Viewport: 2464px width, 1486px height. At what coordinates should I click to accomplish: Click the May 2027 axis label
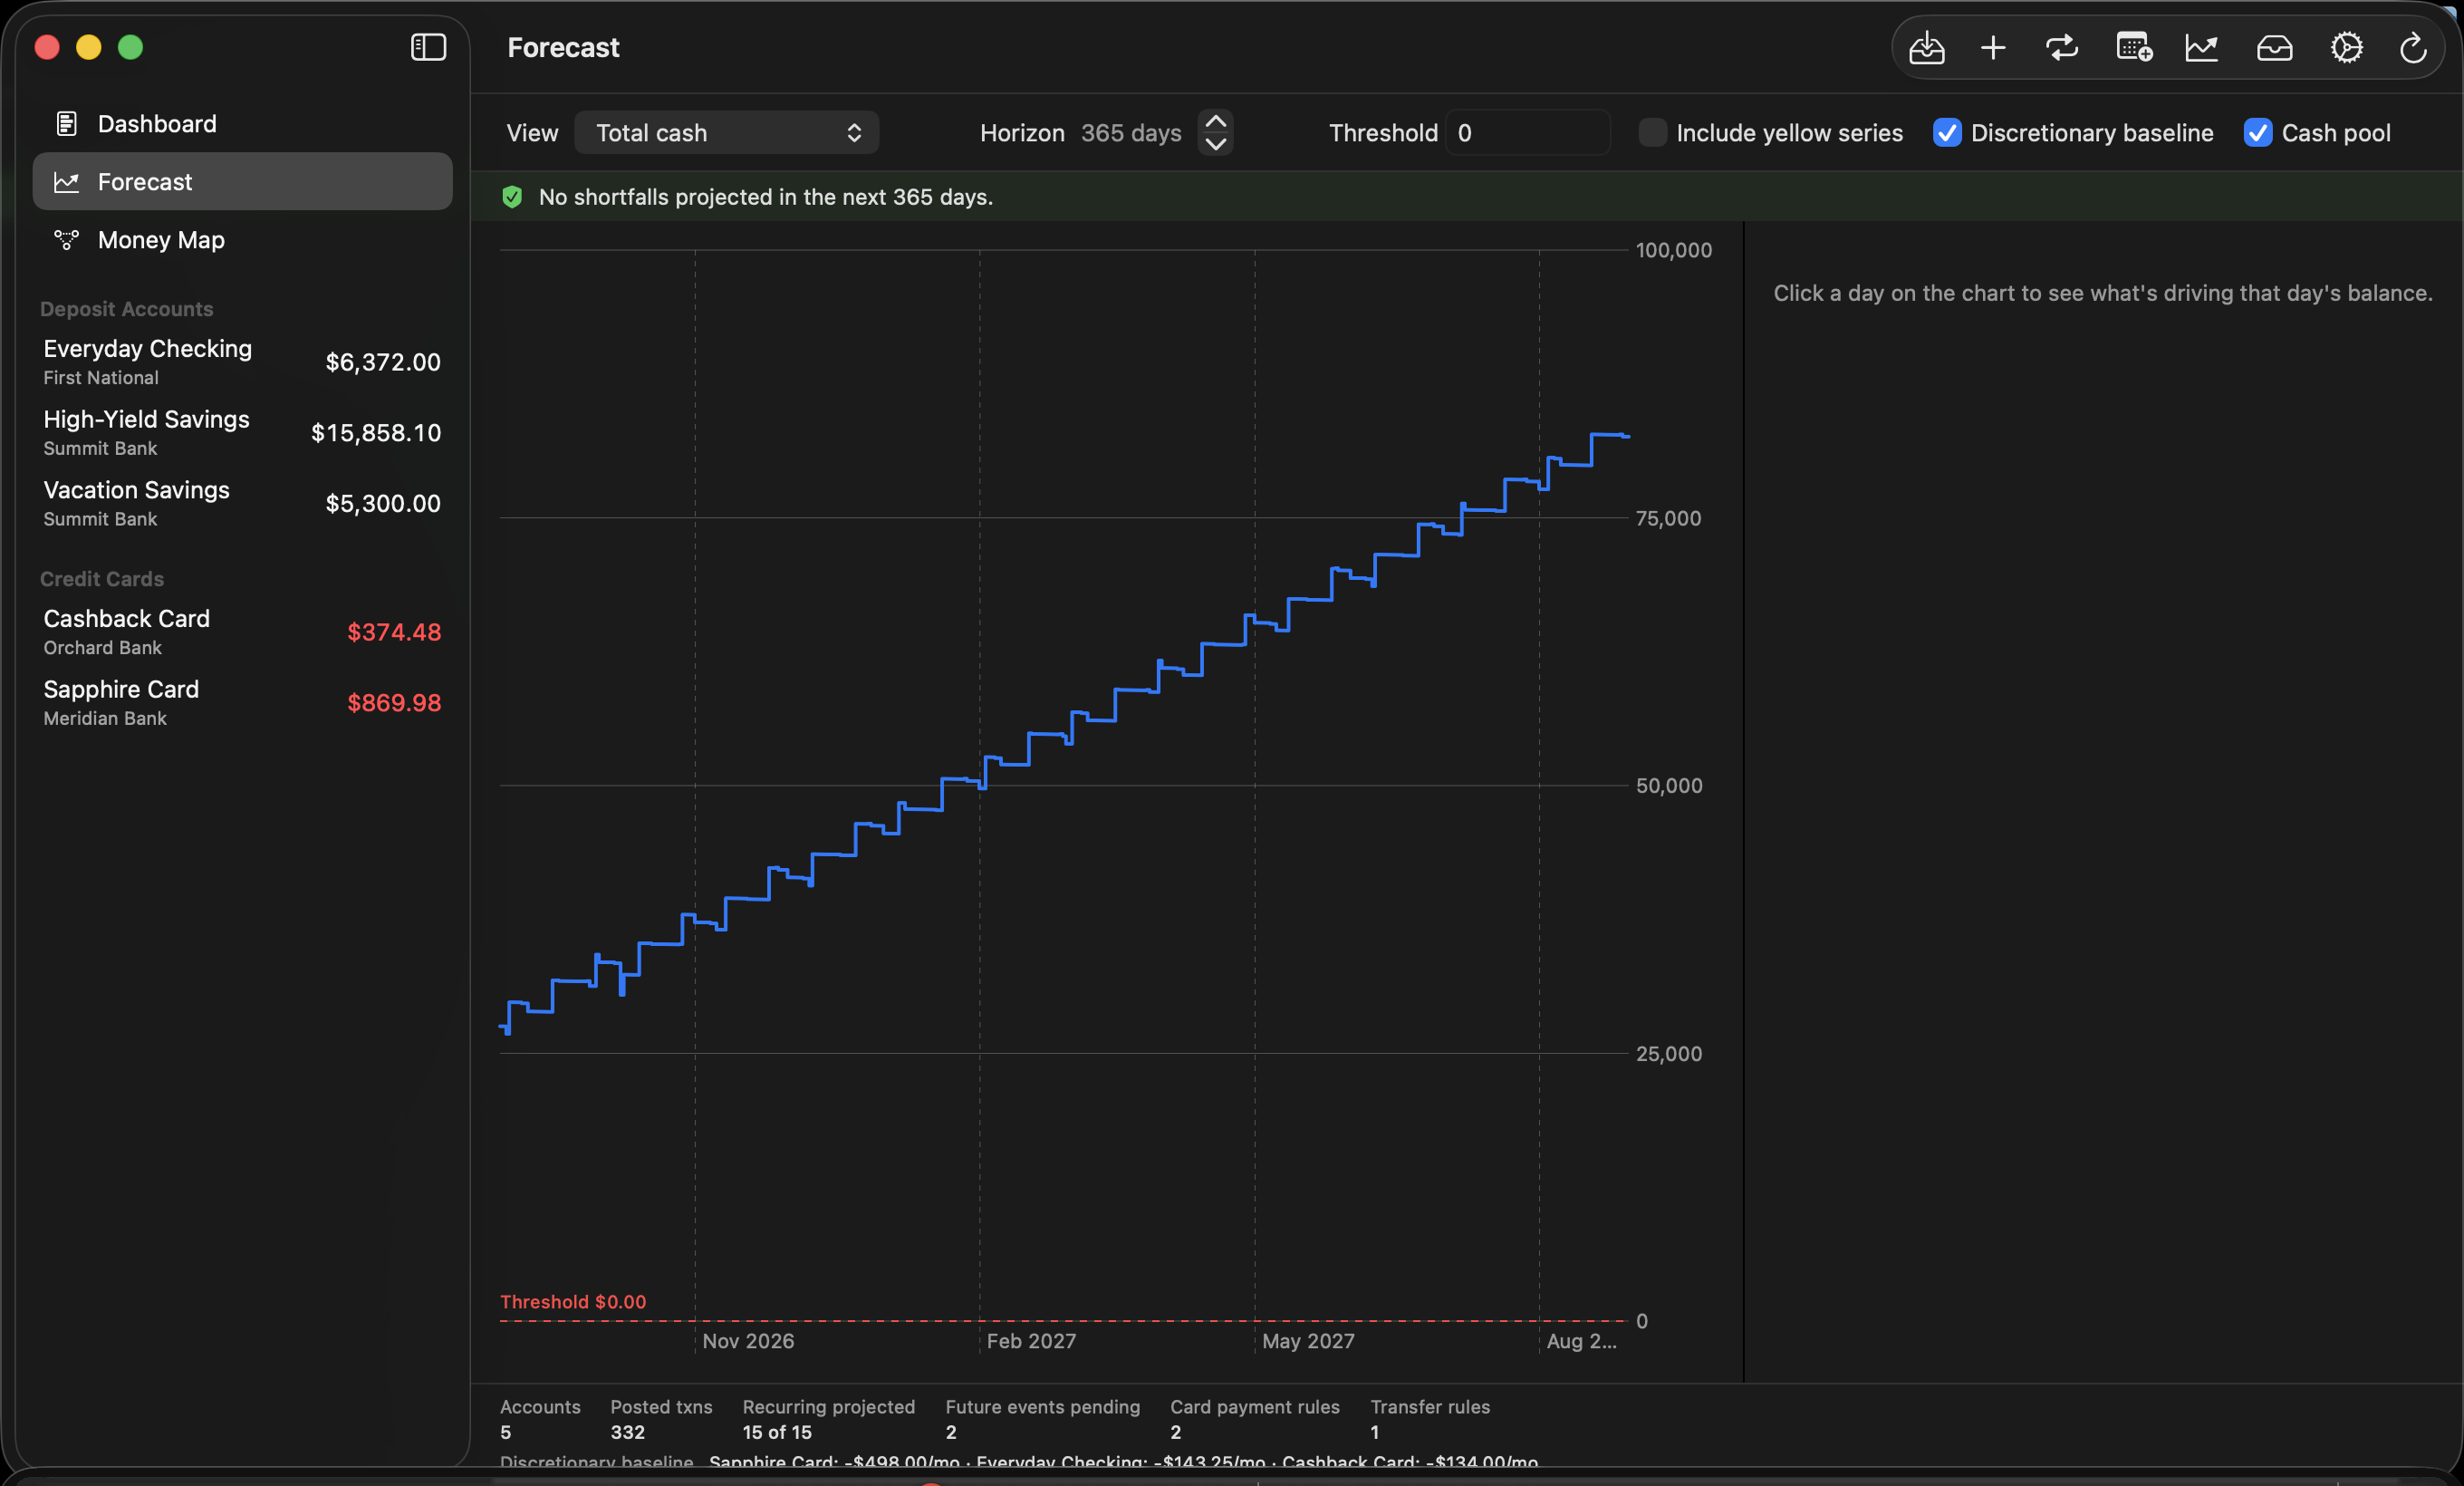pyautogui.click(x=1308, y=1341)
